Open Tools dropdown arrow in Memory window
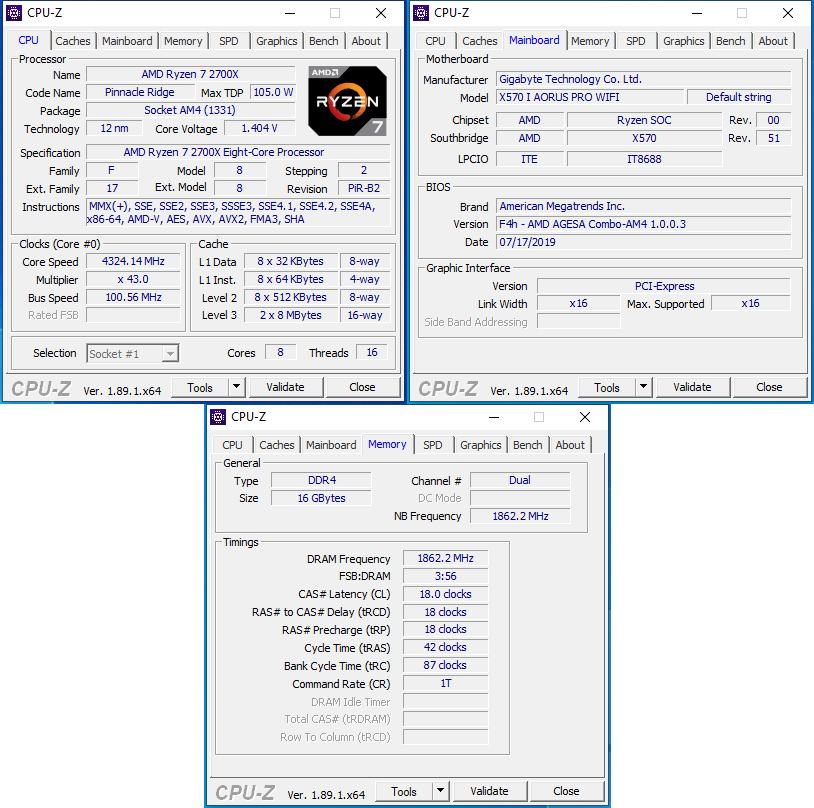The image size is (814, 808). click(x=440, y=791)
